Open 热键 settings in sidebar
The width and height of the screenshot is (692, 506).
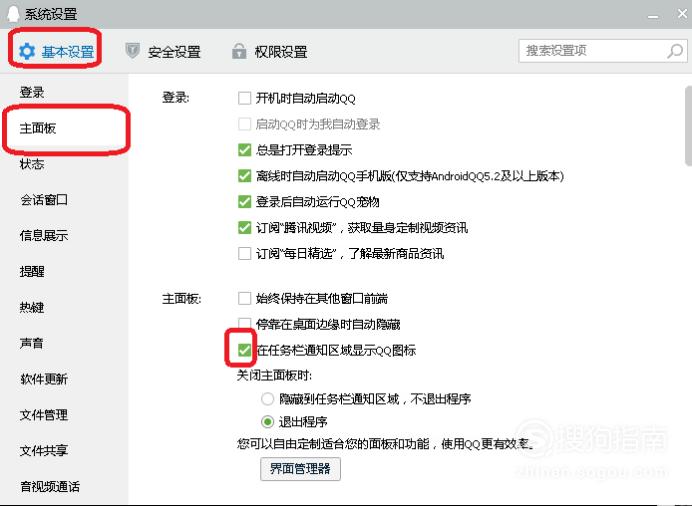[32, 307]
